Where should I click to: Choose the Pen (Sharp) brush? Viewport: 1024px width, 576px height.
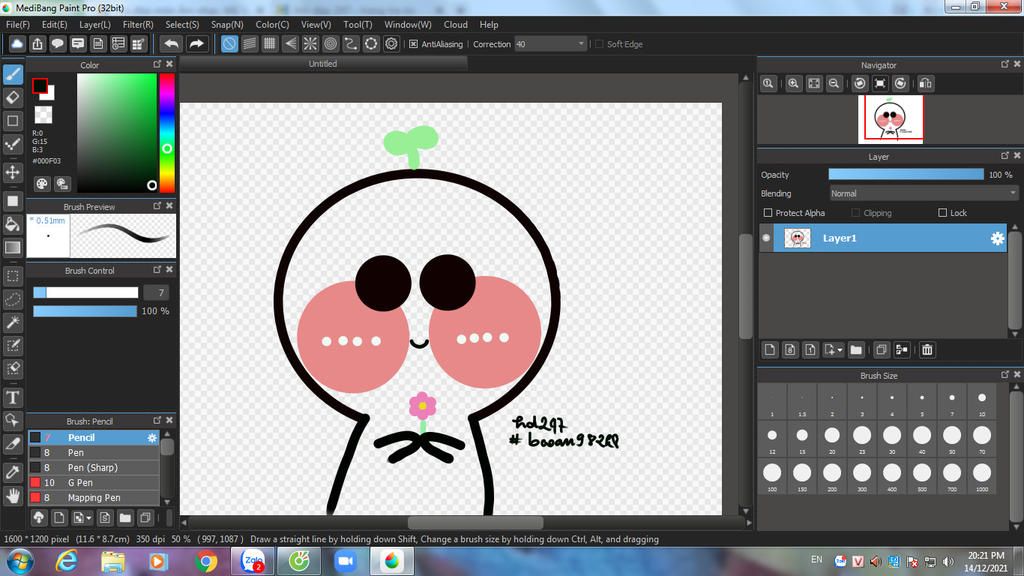pos(93,468)
